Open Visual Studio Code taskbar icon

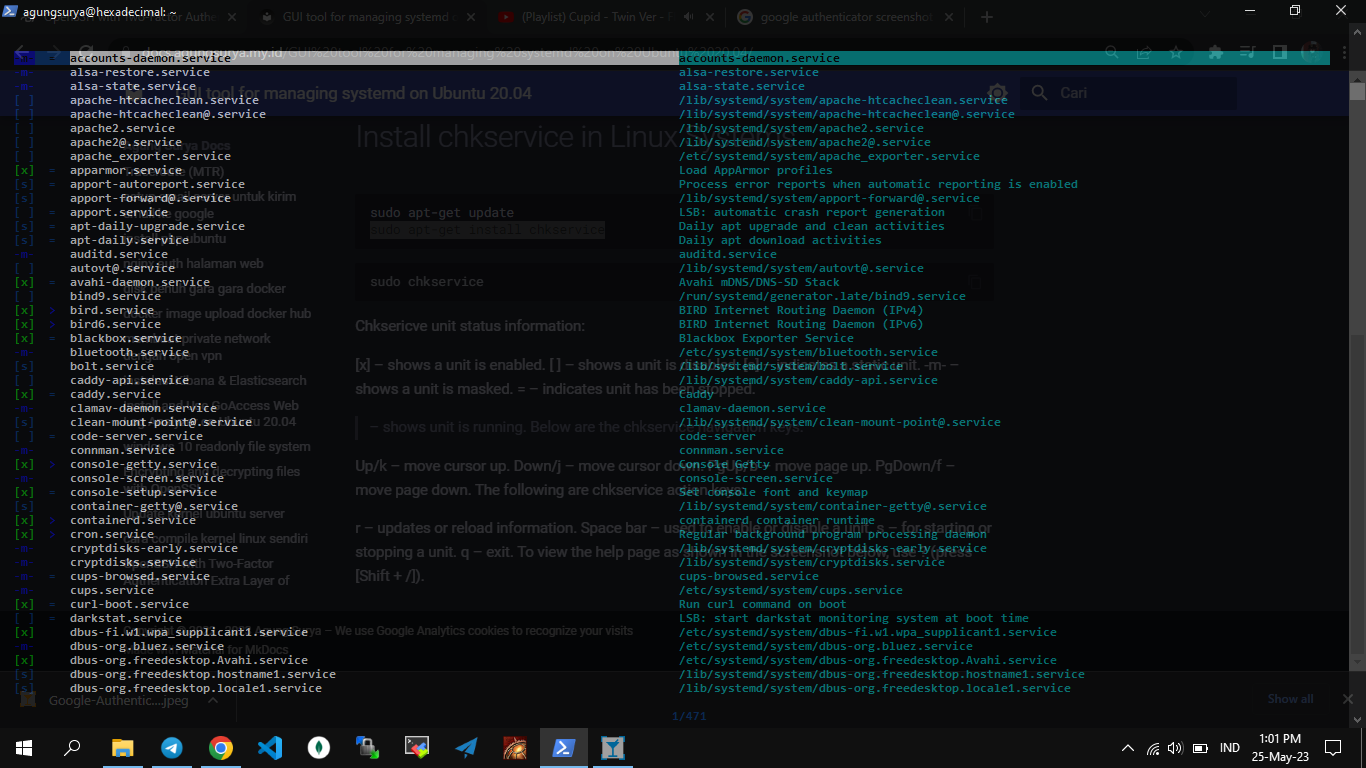[270, 747]
